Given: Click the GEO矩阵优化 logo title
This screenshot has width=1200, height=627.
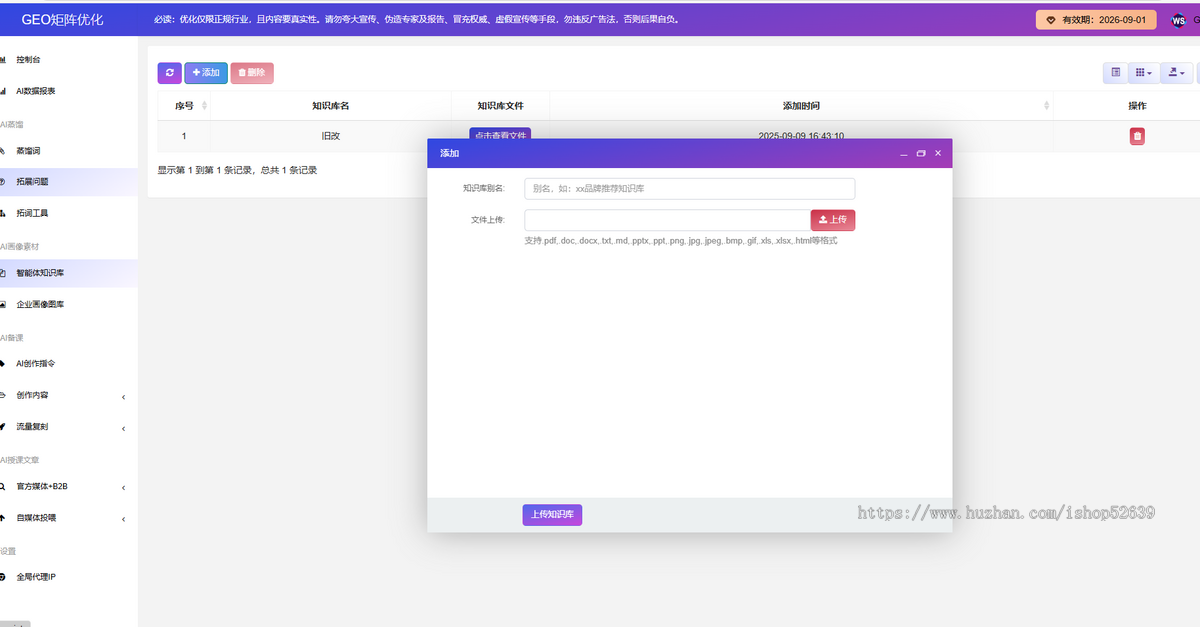Looking at the screenshot, I should pos(62,20).
